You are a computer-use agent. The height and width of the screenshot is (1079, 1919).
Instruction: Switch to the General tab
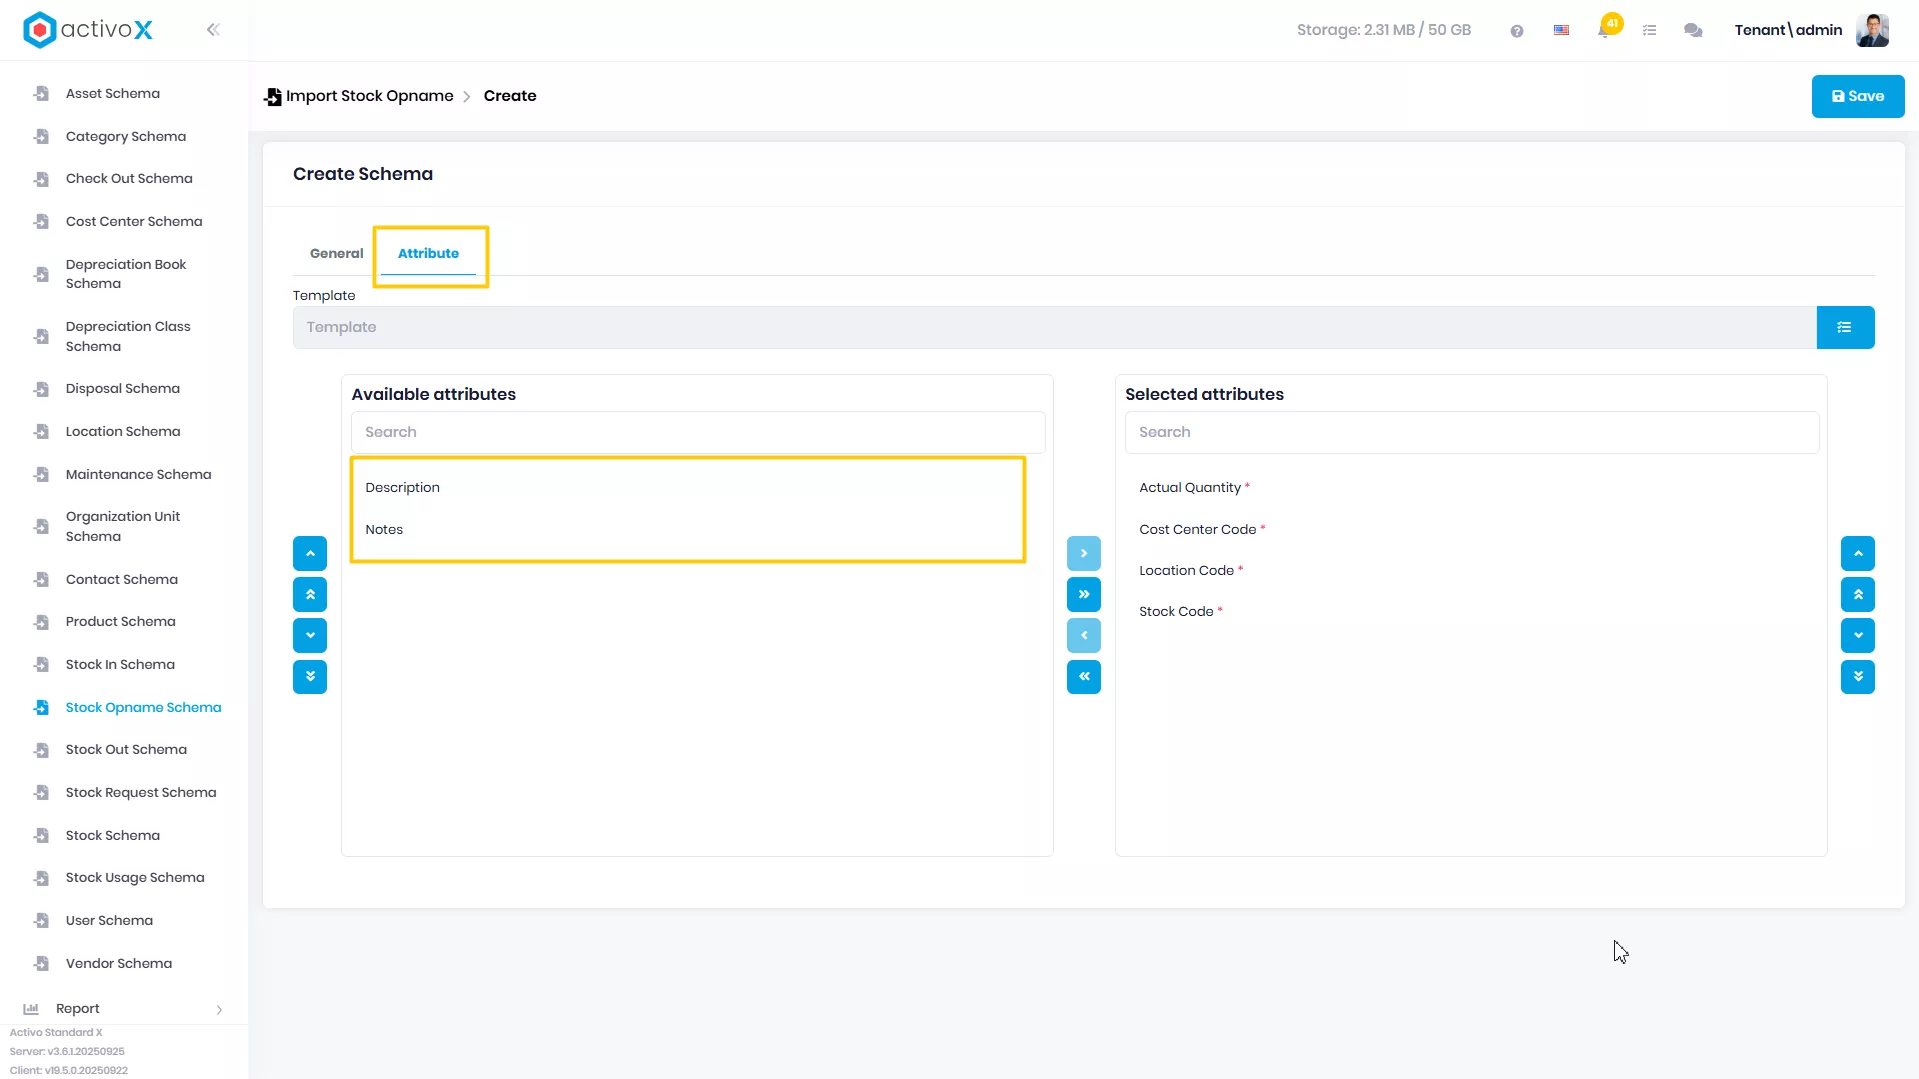tap(336, 253)
